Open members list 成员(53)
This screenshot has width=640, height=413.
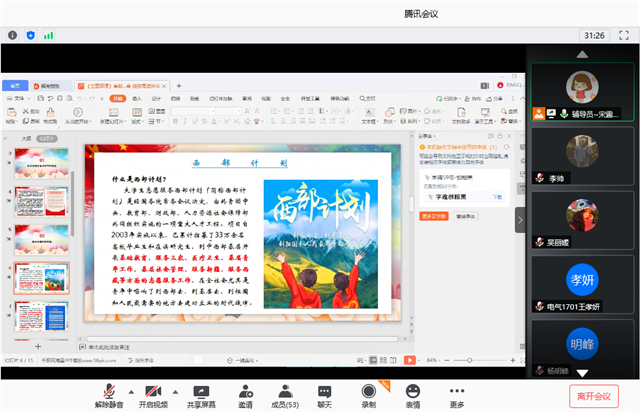point(285,395)
